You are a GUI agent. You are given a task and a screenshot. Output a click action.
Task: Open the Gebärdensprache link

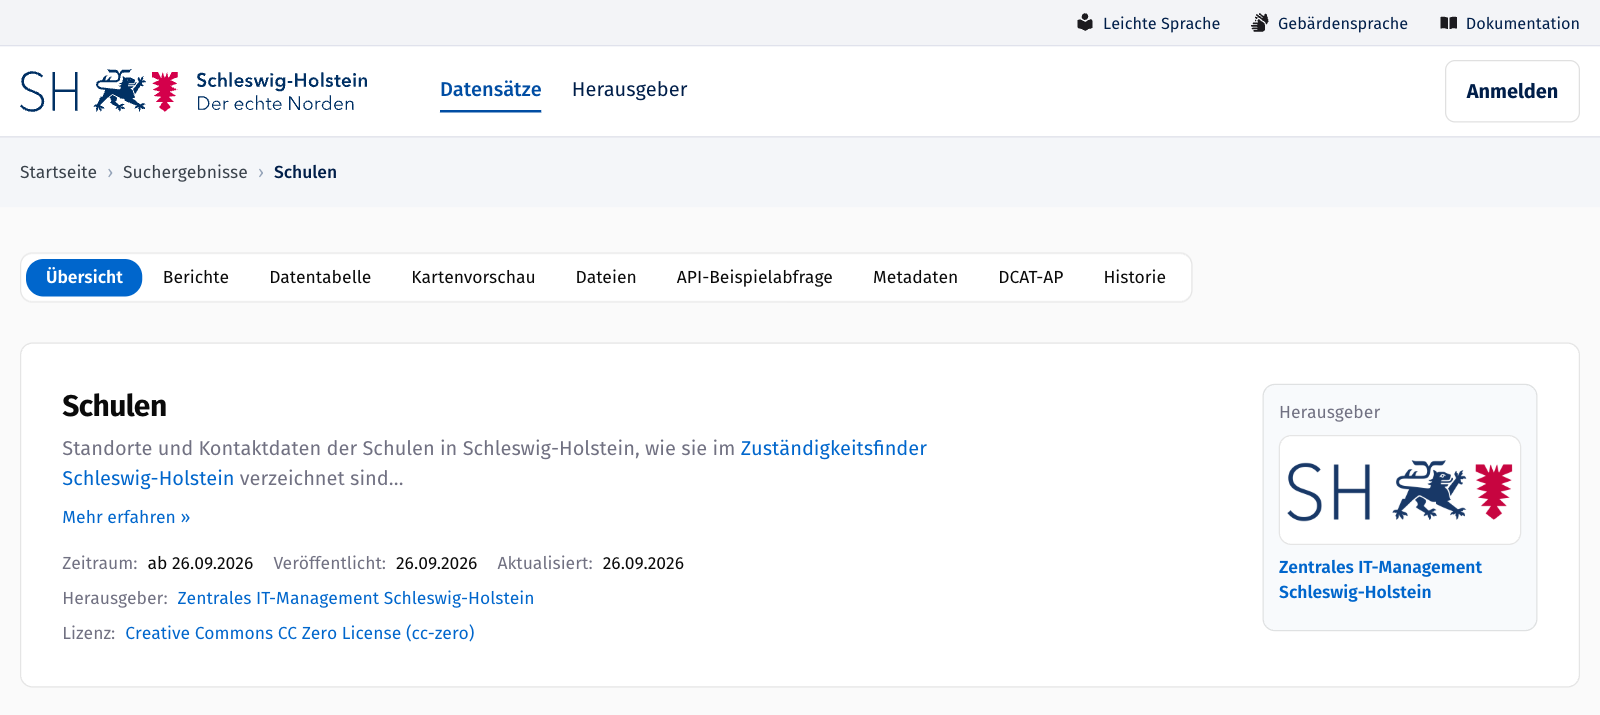(x=1330, y=23)
